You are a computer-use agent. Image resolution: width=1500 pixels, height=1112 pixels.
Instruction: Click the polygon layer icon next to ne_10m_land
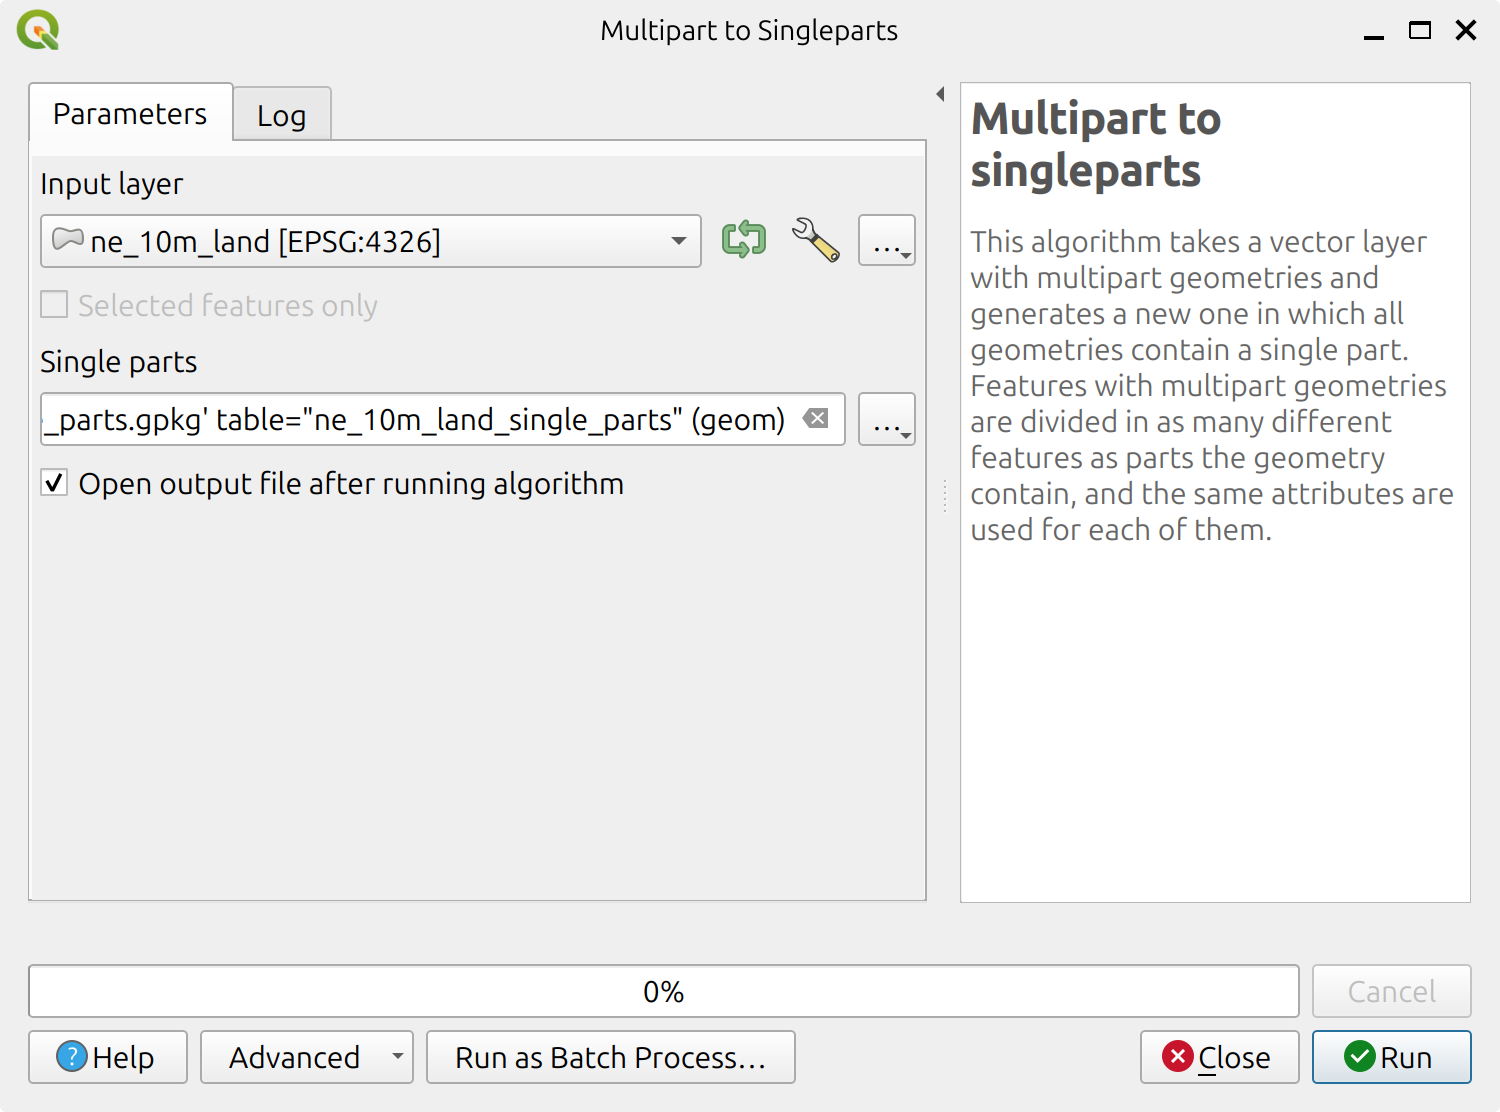tap(66, 240)
